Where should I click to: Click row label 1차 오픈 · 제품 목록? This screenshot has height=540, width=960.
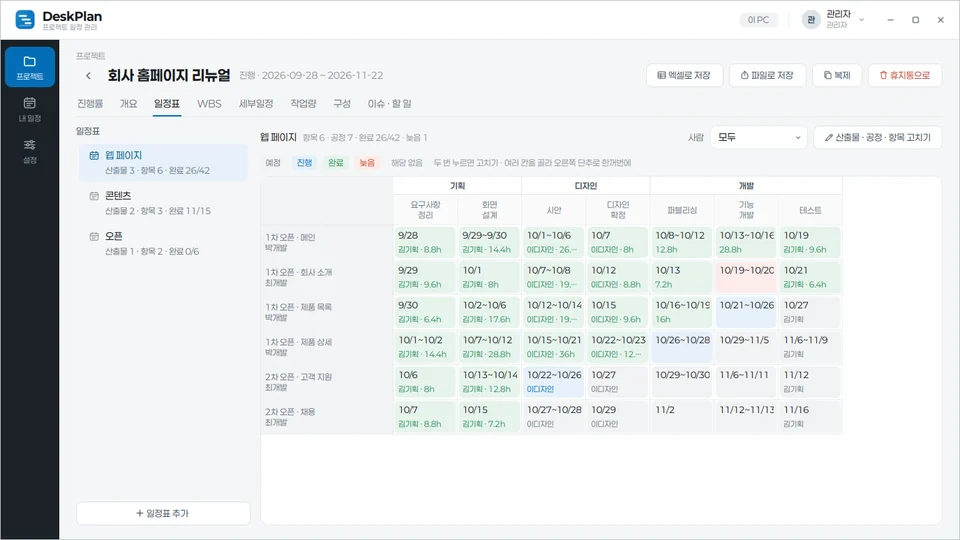(x=327, y=312)
